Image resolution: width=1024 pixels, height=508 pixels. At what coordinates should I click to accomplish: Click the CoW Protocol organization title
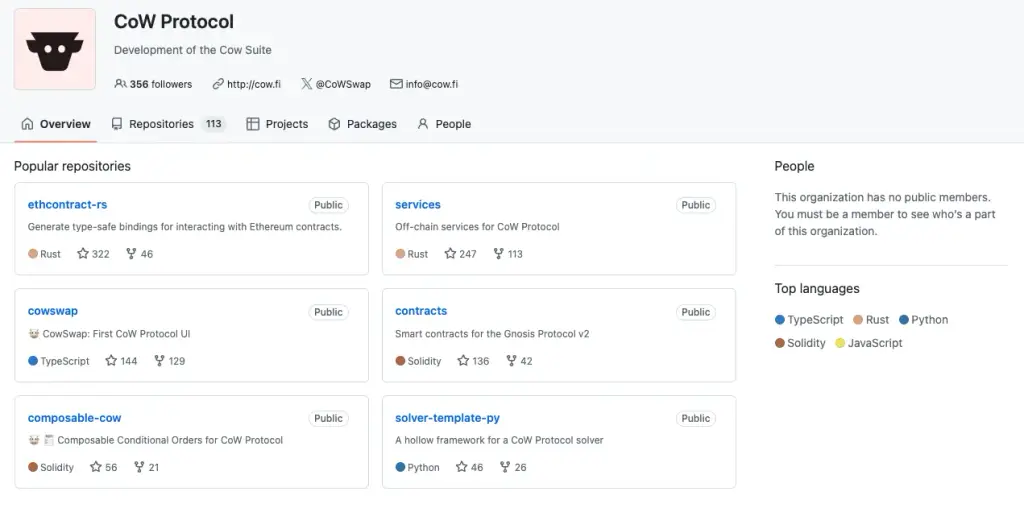[174, 22]
